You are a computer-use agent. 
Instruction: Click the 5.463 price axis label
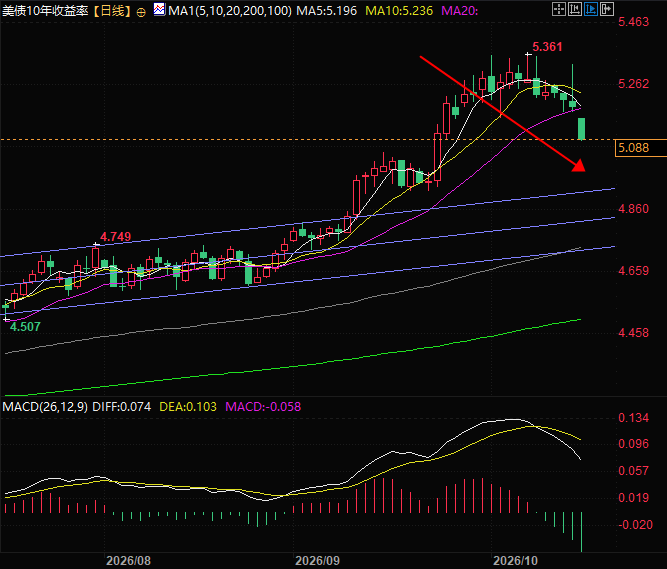[634, 22]
